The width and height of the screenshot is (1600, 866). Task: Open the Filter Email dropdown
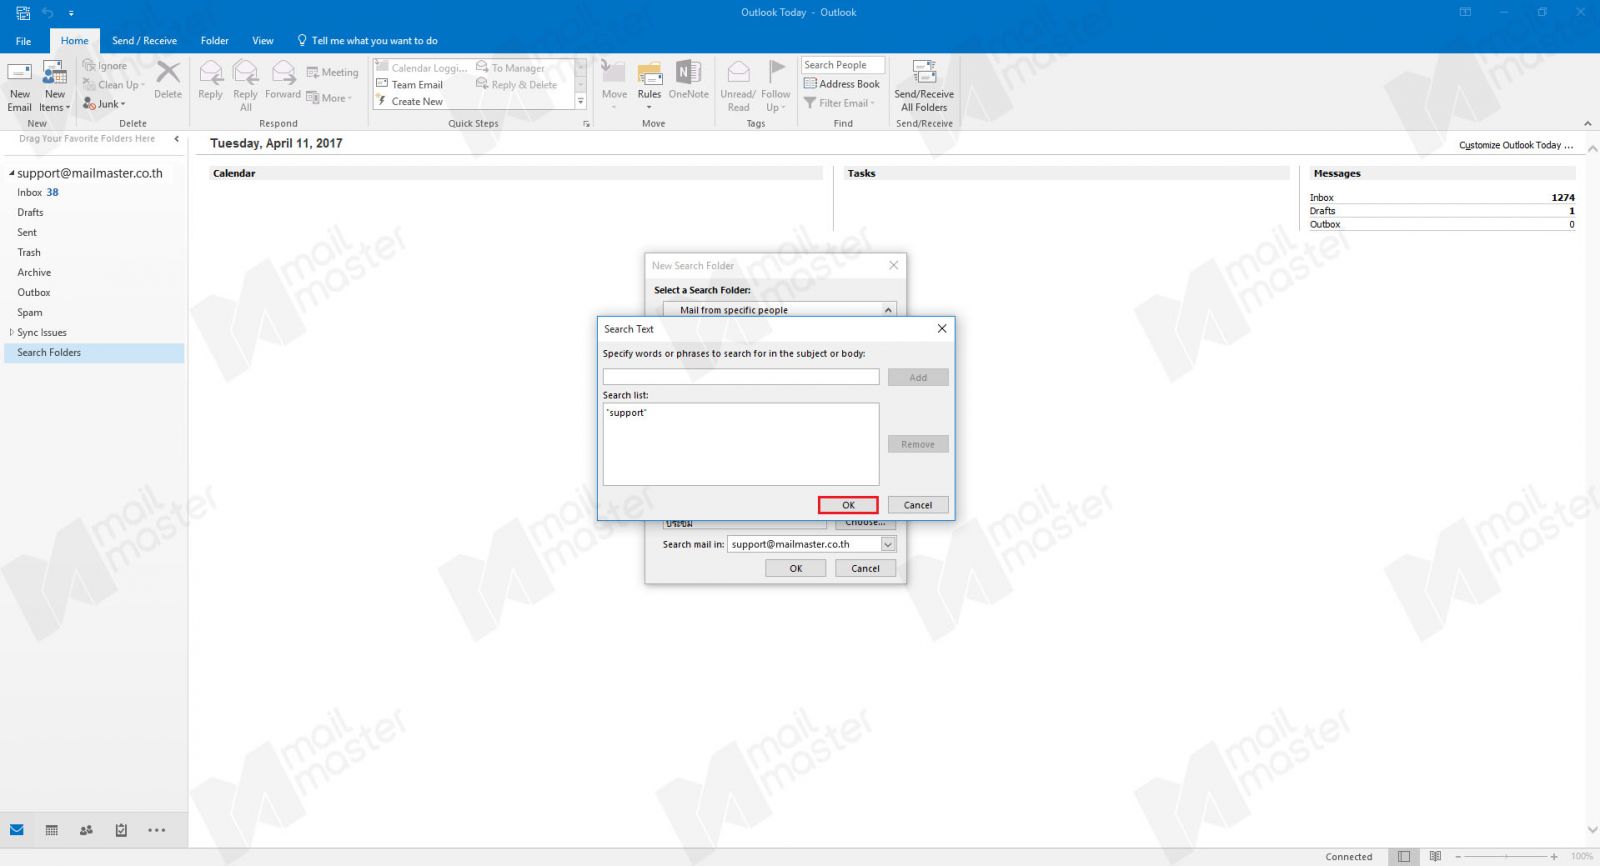[840, 103]
